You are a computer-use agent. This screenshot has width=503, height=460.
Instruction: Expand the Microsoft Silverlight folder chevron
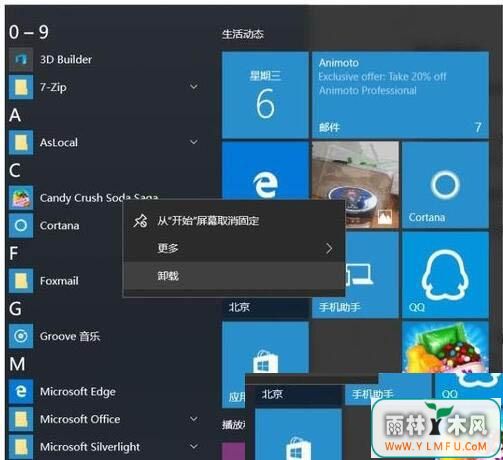[x=194, y=446]
